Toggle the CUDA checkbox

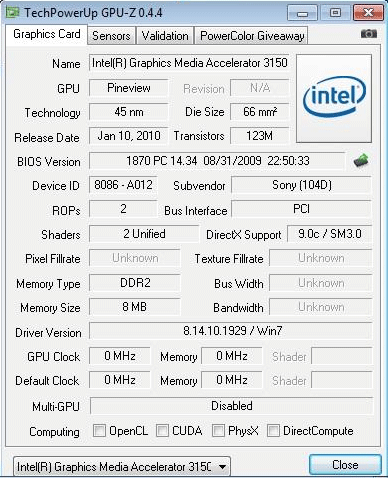(162, 430)
